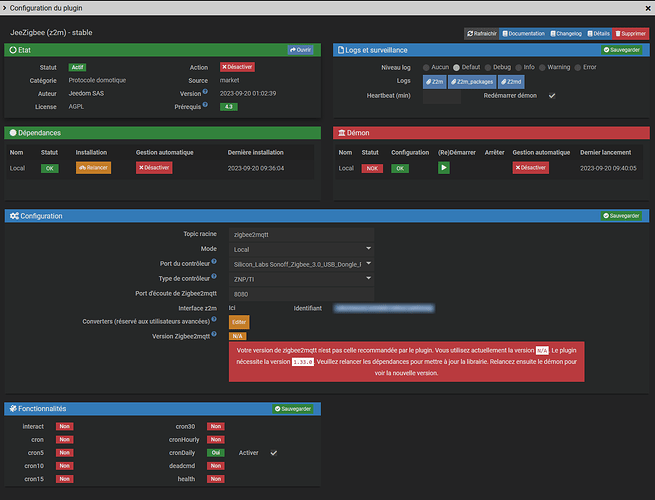Open the Changelog

pos(566,34)
